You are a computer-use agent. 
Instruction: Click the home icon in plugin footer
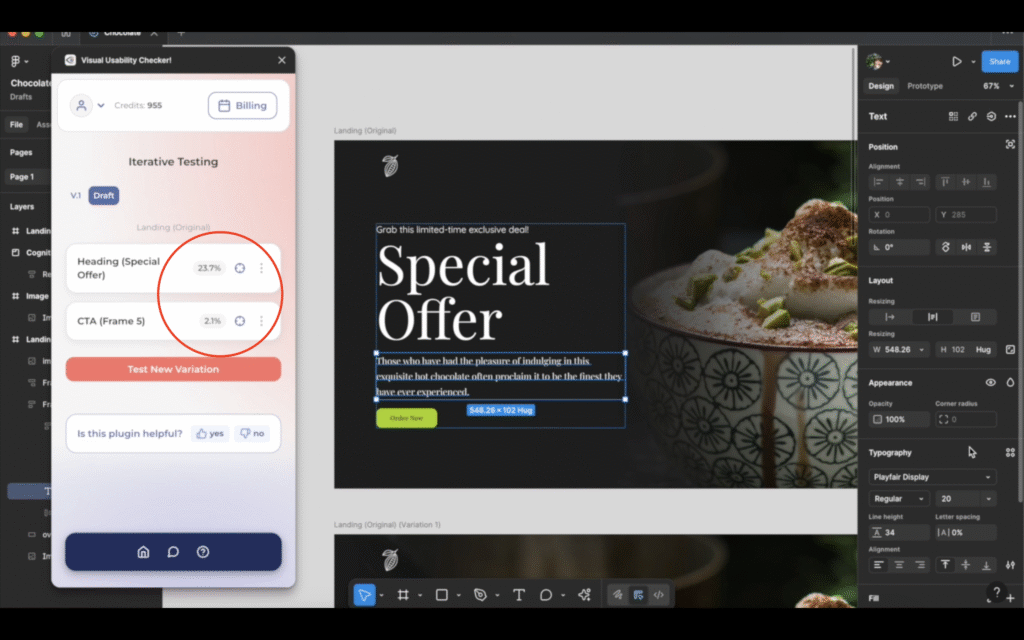[x=143, y=552]
